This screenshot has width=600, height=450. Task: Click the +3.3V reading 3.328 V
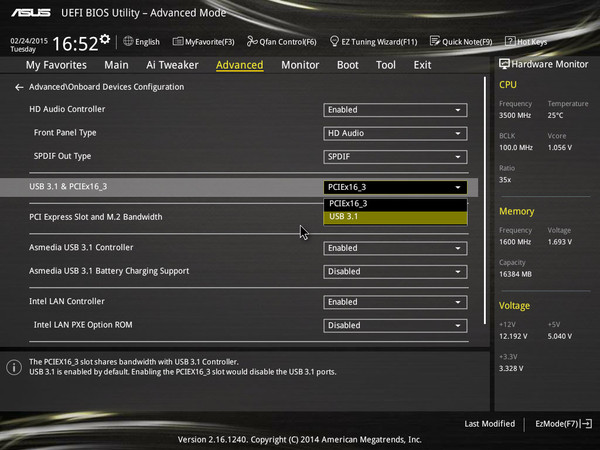click(x=511, y=368)
